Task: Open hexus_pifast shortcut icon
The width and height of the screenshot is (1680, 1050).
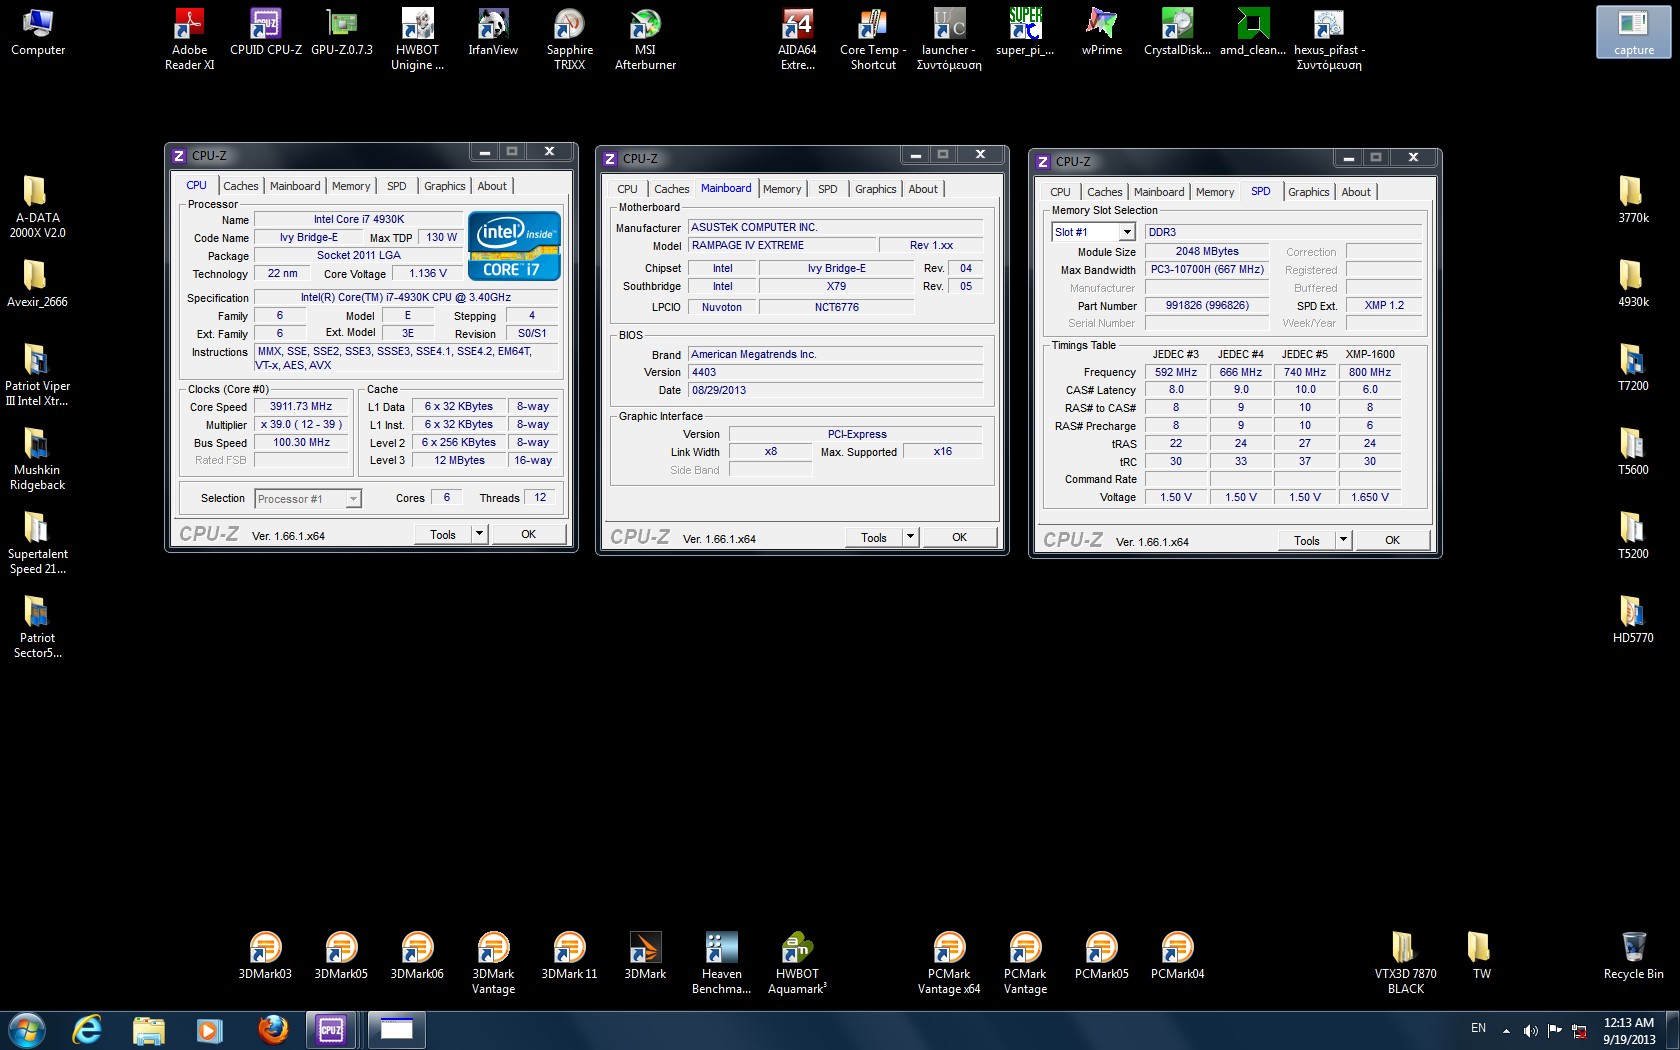Action: click(x=1329, y=39)
